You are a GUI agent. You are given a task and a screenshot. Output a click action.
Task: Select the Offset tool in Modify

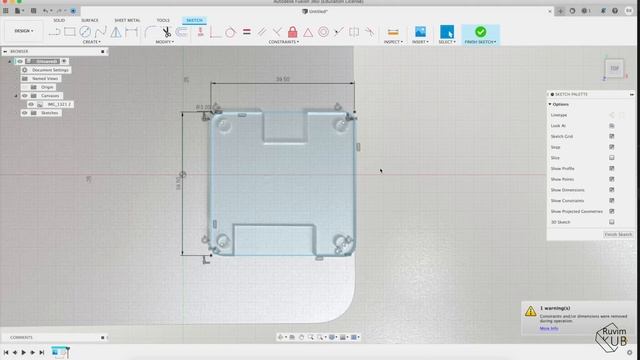[182, 32]
